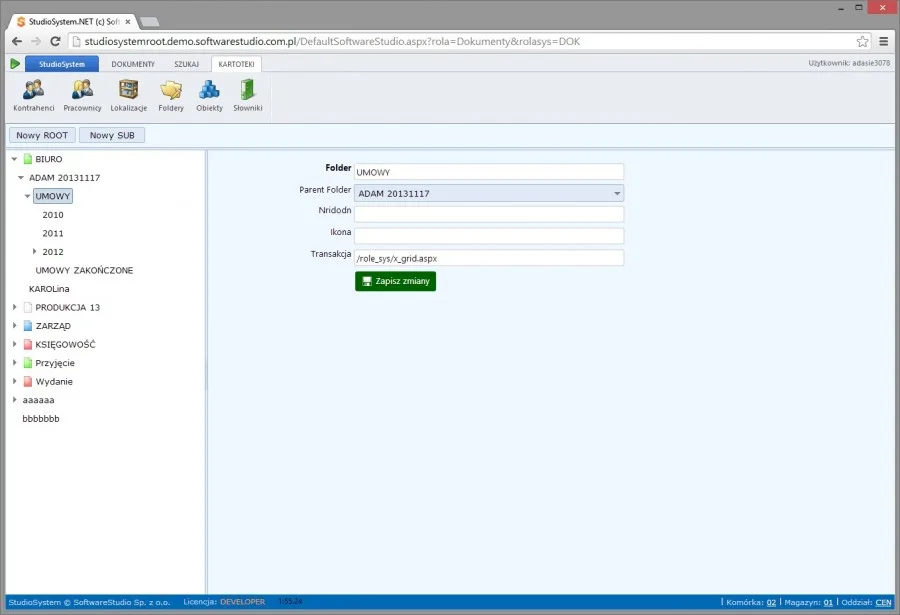Expand the 2012 tree node
Viewport: 900px width, 615px height.
(34, 252)
